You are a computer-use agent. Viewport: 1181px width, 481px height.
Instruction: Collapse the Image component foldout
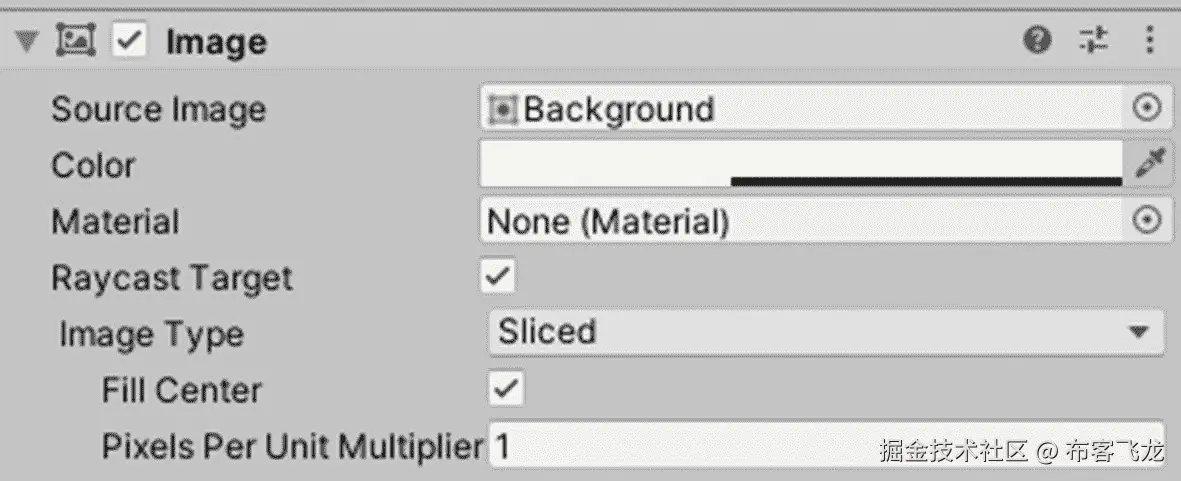27,42
